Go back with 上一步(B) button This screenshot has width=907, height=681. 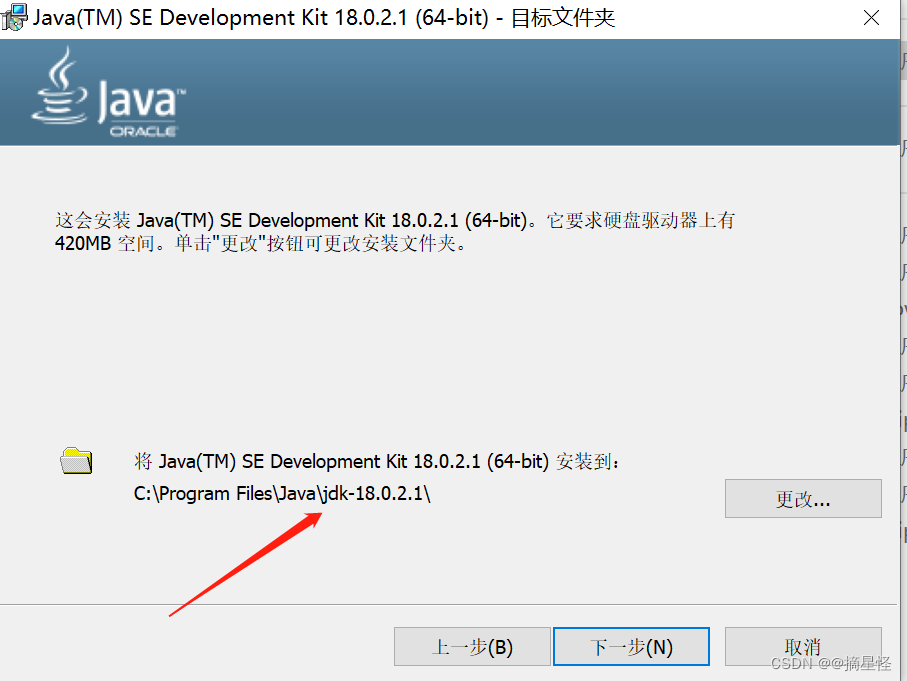pyautogui.click(x=472, y=646)
